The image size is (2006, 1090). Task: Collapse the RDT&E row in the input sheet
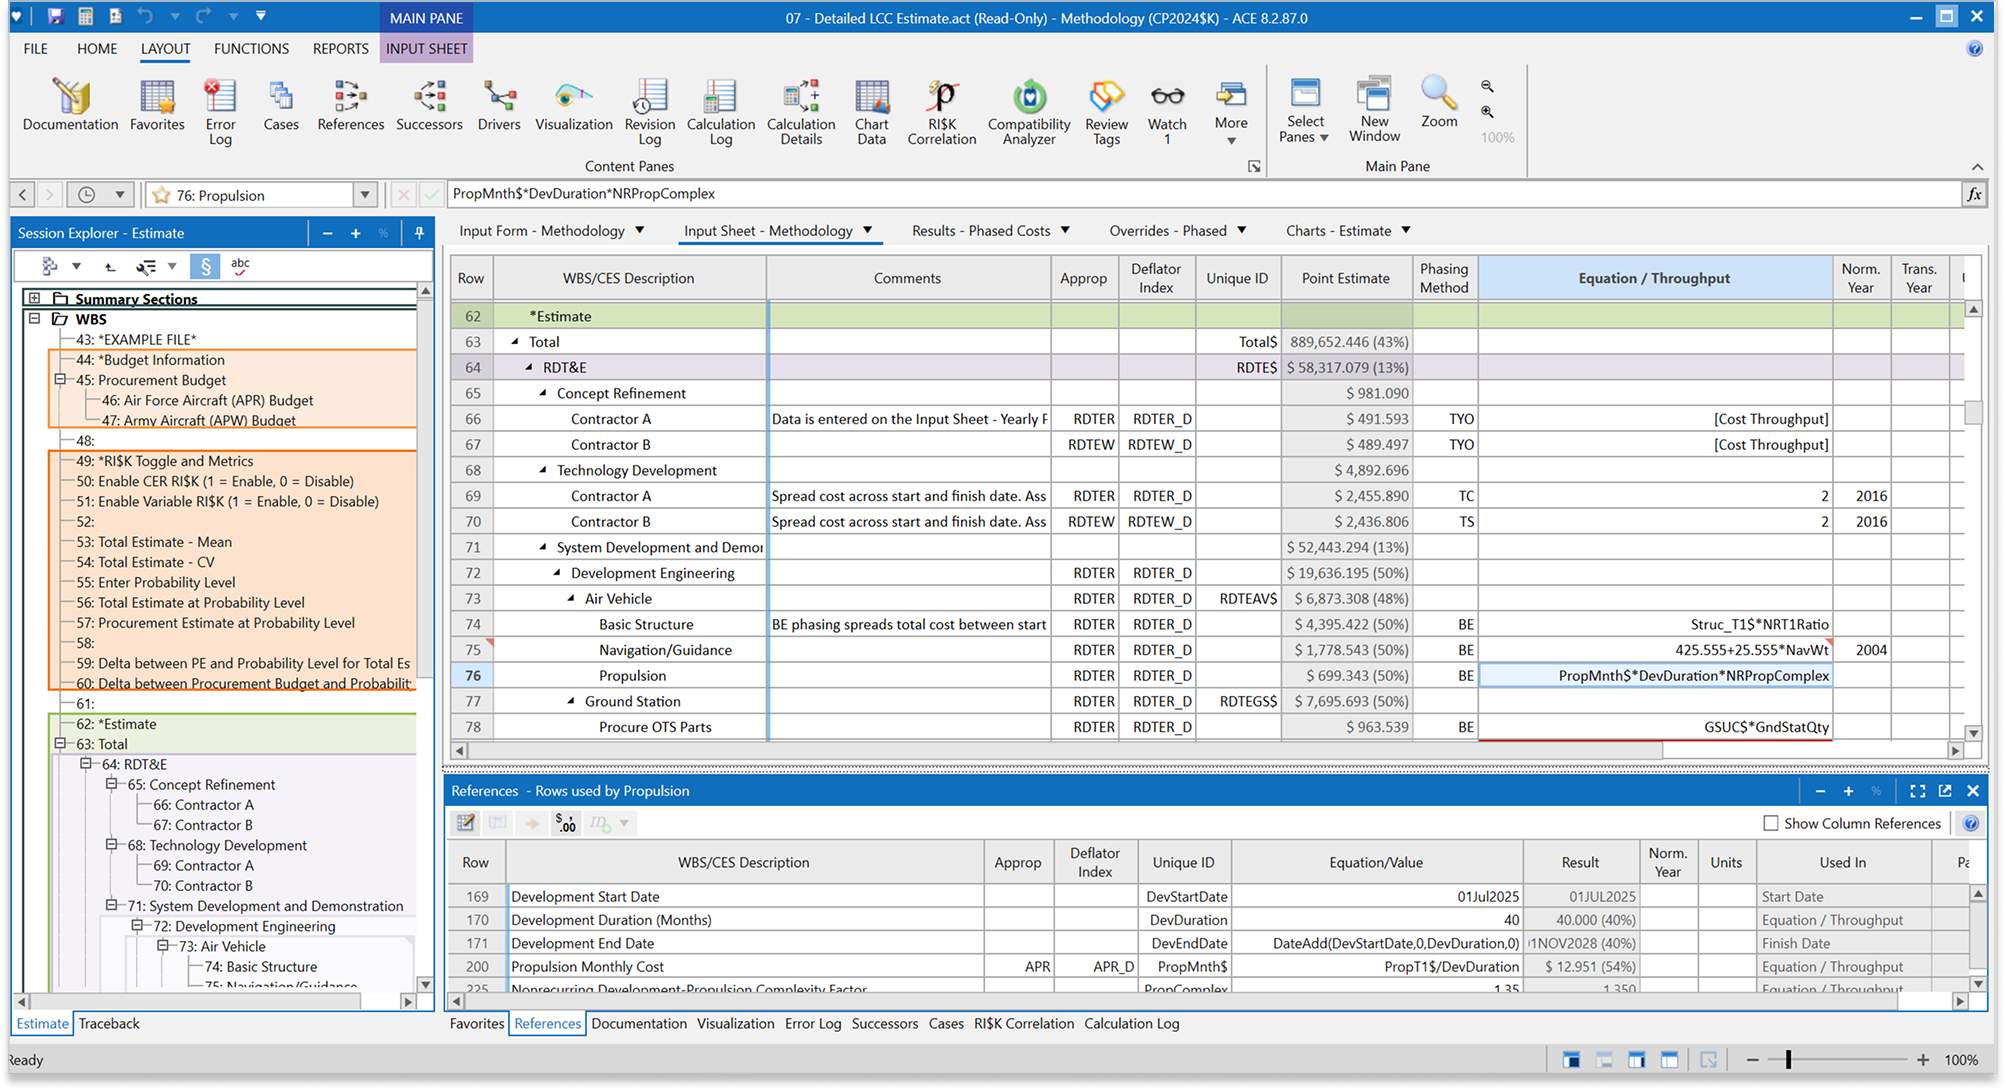pyautogui.click(x=530, y=367)
